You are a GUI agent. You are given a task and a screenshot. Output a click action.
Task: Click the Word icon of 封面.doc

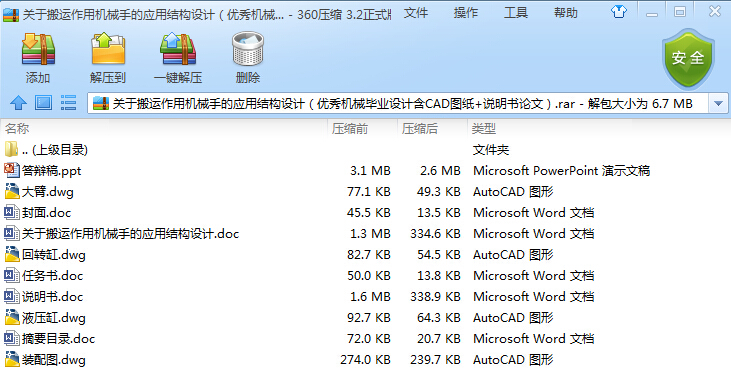[11, 212]
